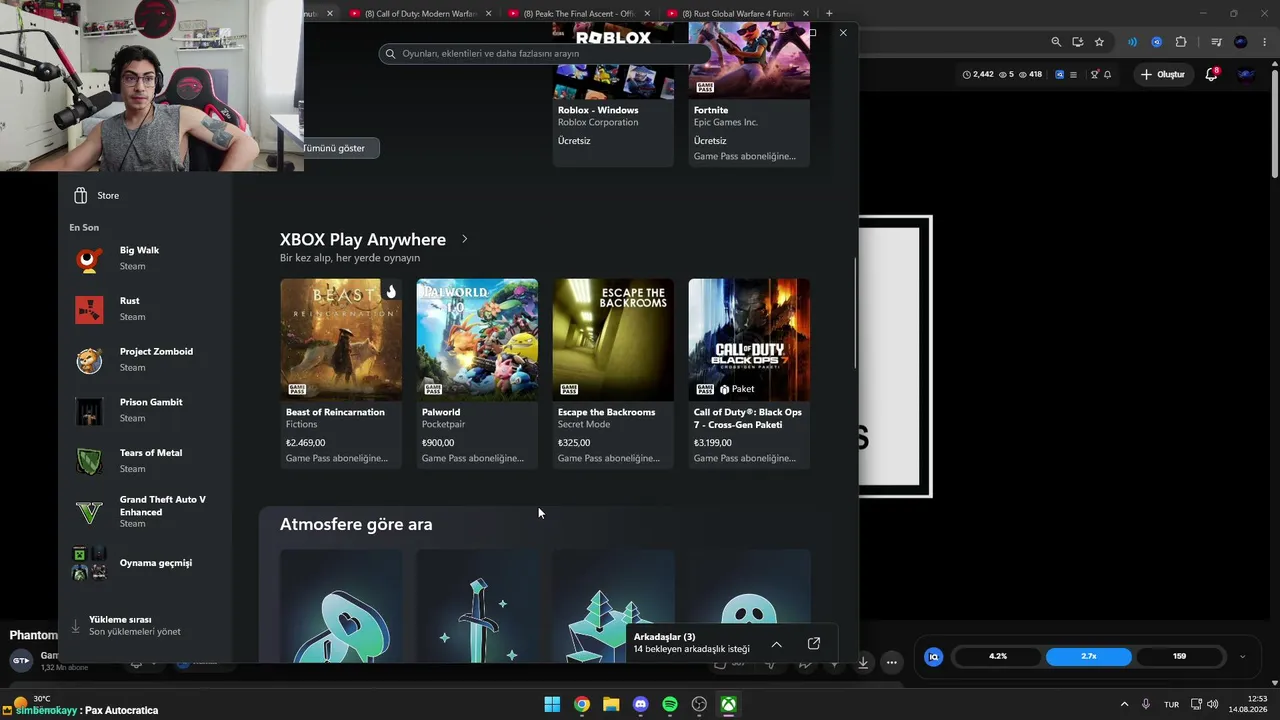Open Escape the Backrooms game card
Screen dimensions: 1280x720
[613, 373]
